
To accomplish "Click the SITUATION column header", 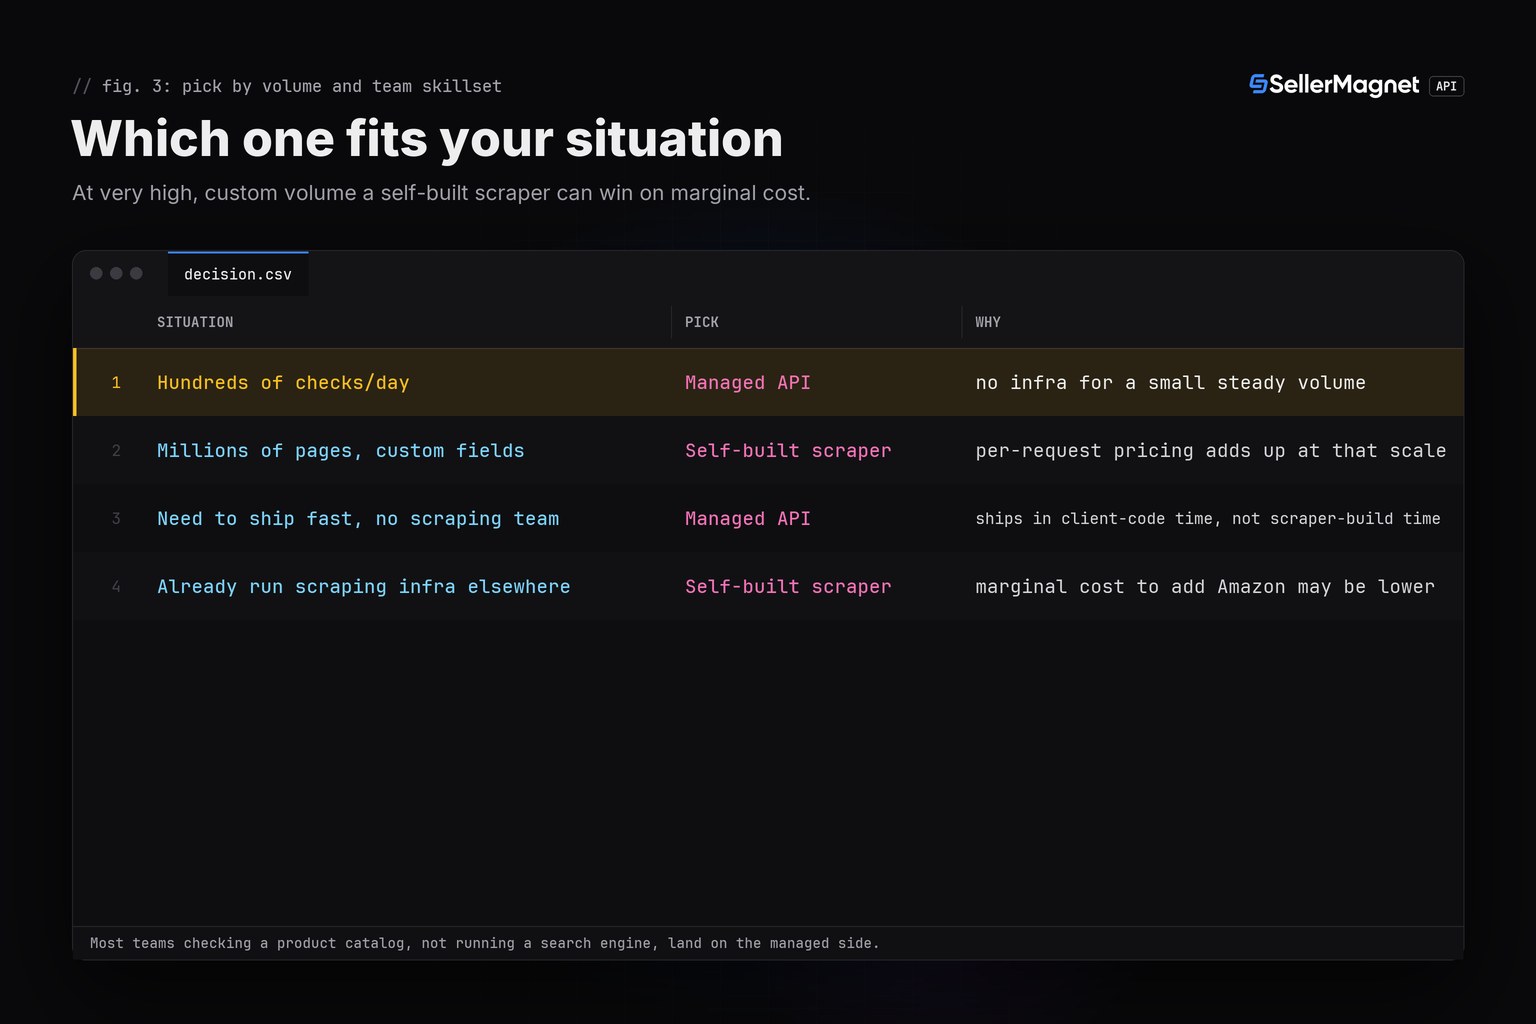I will [195, 322].
